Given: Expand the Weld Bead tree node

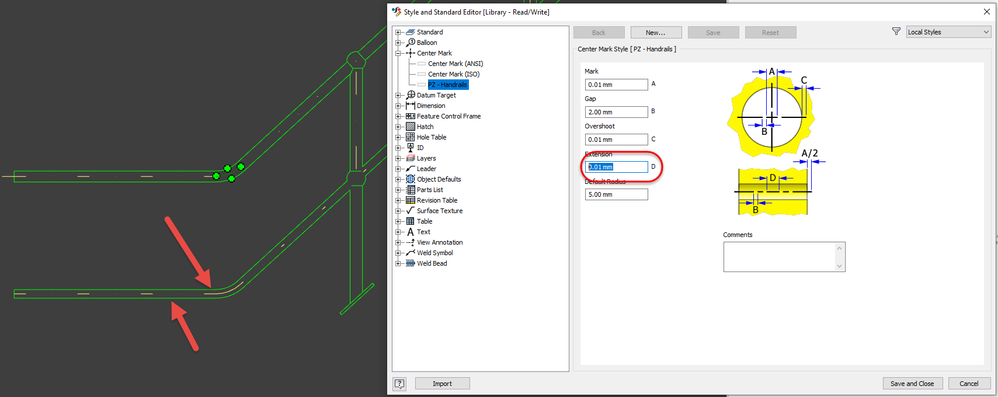Looking at the screenshot, I should [x=398, y=263].
